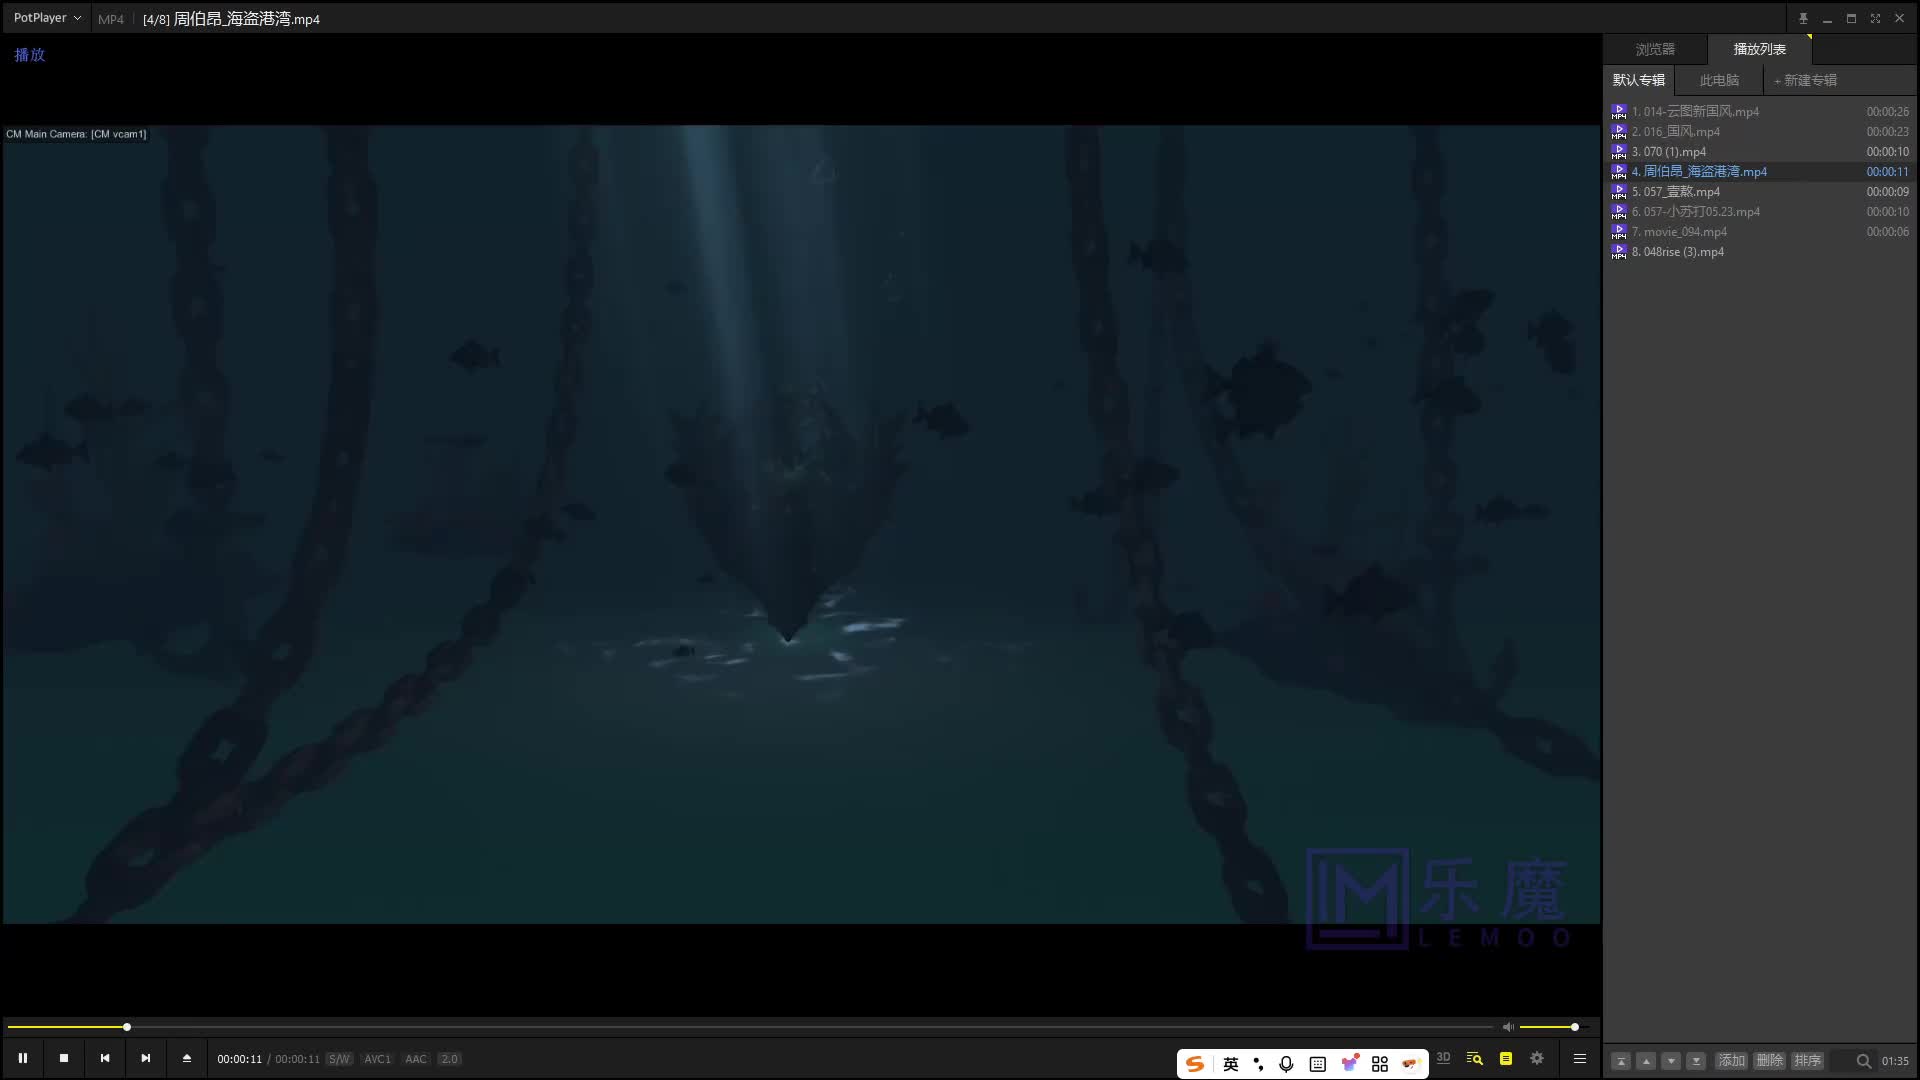Viewport: 1920px width, 1080px height.
Task: Skip to the next track
Action: [146, 1058]
